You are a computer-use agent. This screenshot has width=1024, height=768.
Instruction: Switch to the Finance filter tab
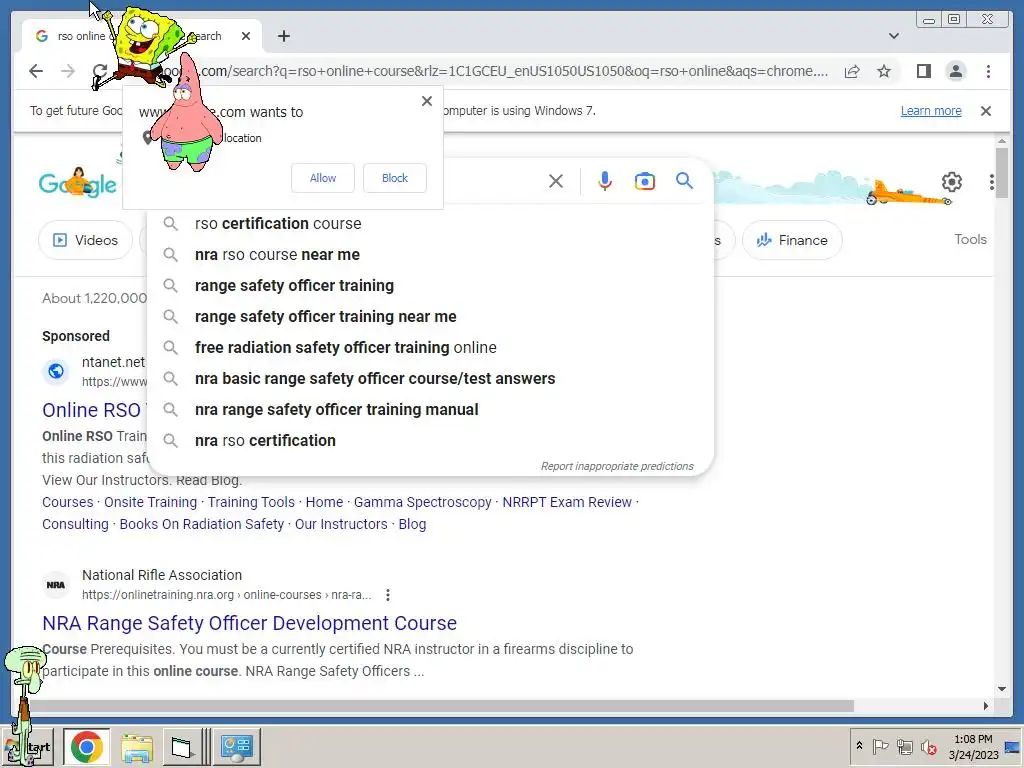[792, 240]
